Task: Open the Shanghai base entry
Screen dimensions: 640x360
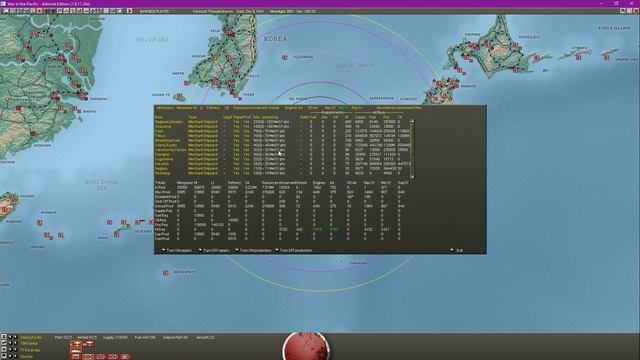Action: coord(162,155)
